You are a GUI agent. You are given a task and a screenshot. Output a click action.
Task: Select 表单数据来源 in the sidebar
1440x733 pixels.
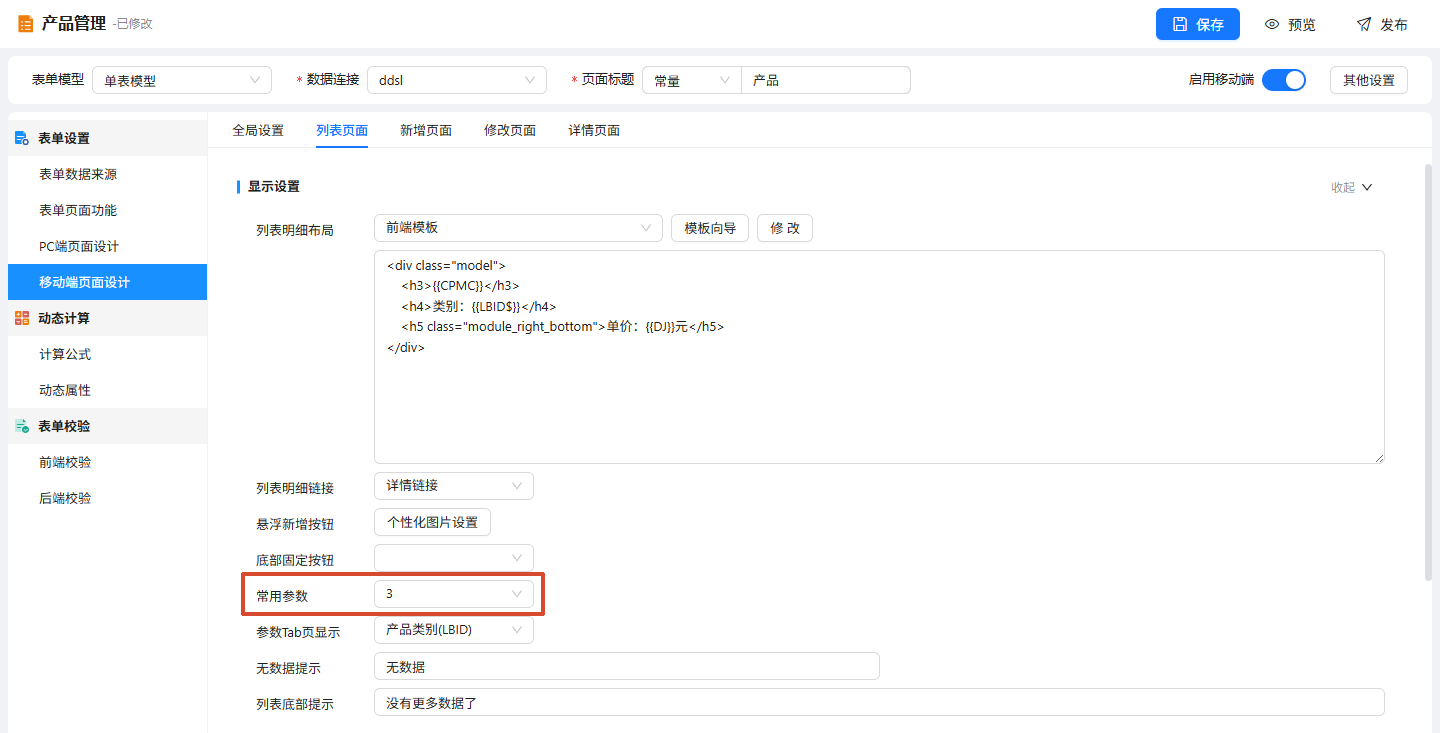pos(107,174)
